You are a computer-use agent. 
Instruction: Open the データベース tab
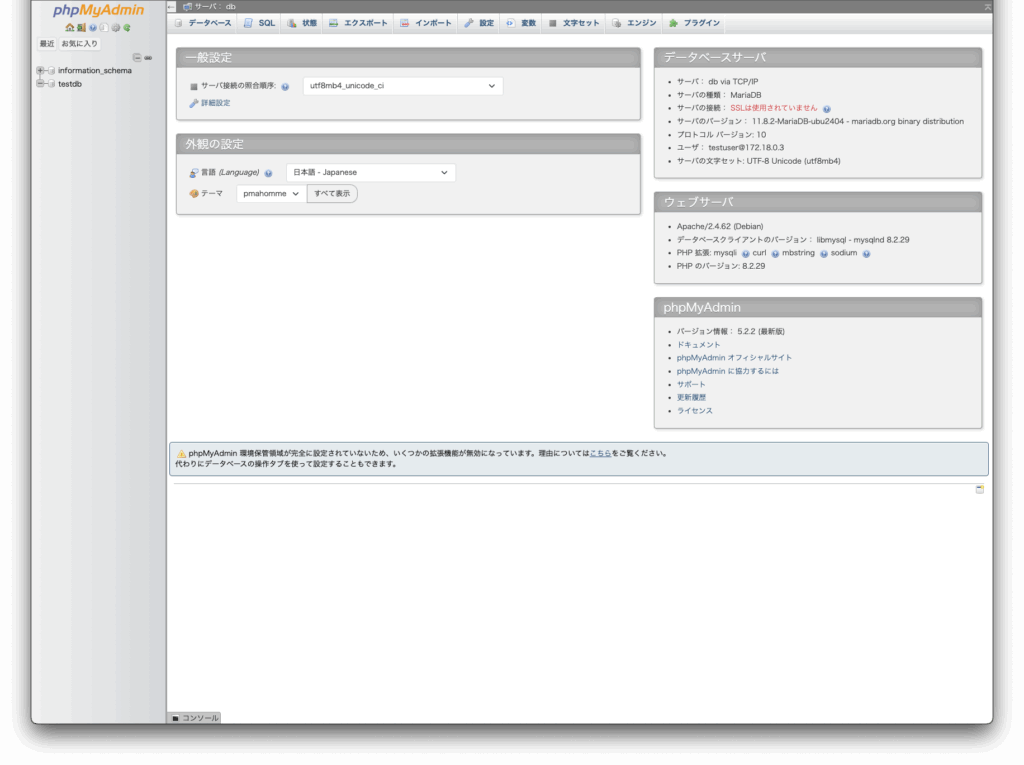203,24
